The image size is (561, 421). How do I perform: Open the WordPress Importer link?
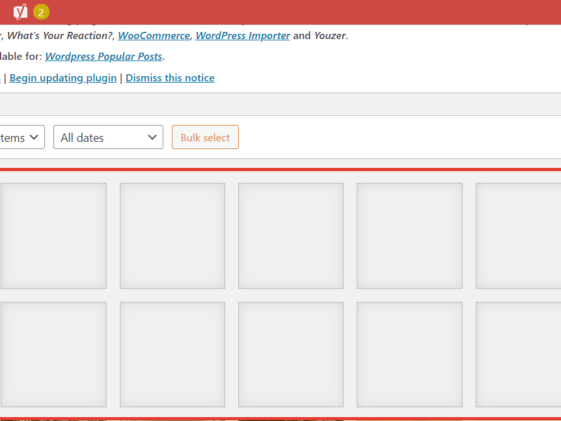243,36
